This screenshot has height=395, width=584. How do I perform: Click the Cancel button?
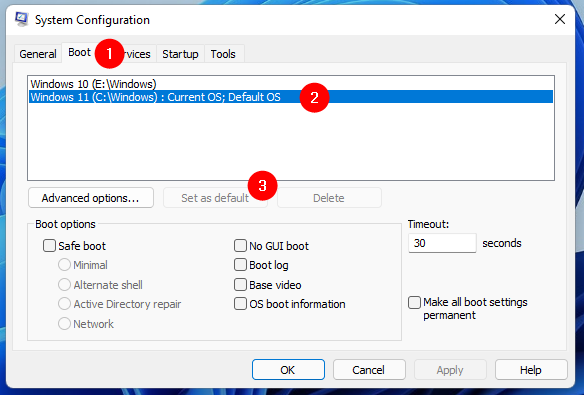tap(369, 370)
